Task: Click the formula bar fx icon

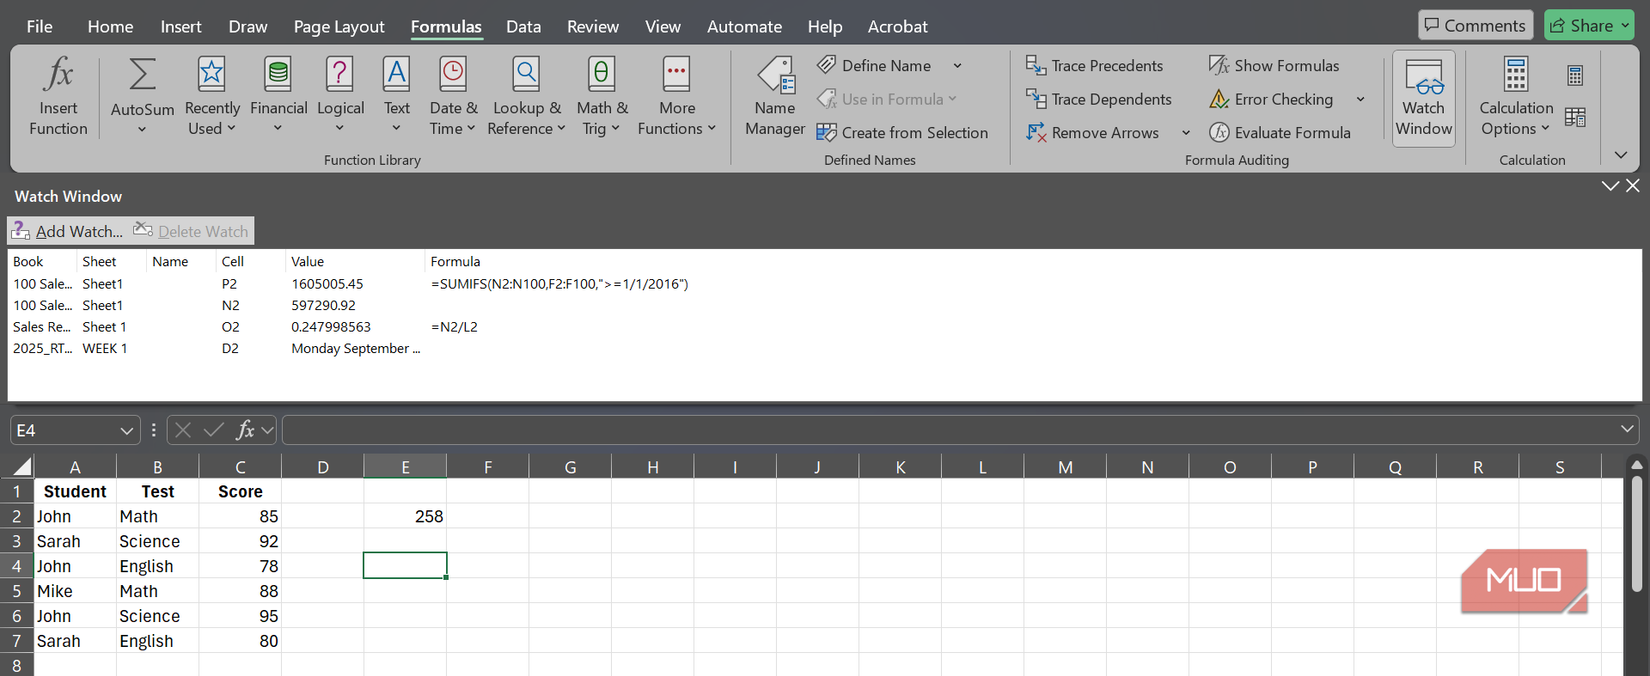Action: [x=245, y=430]
